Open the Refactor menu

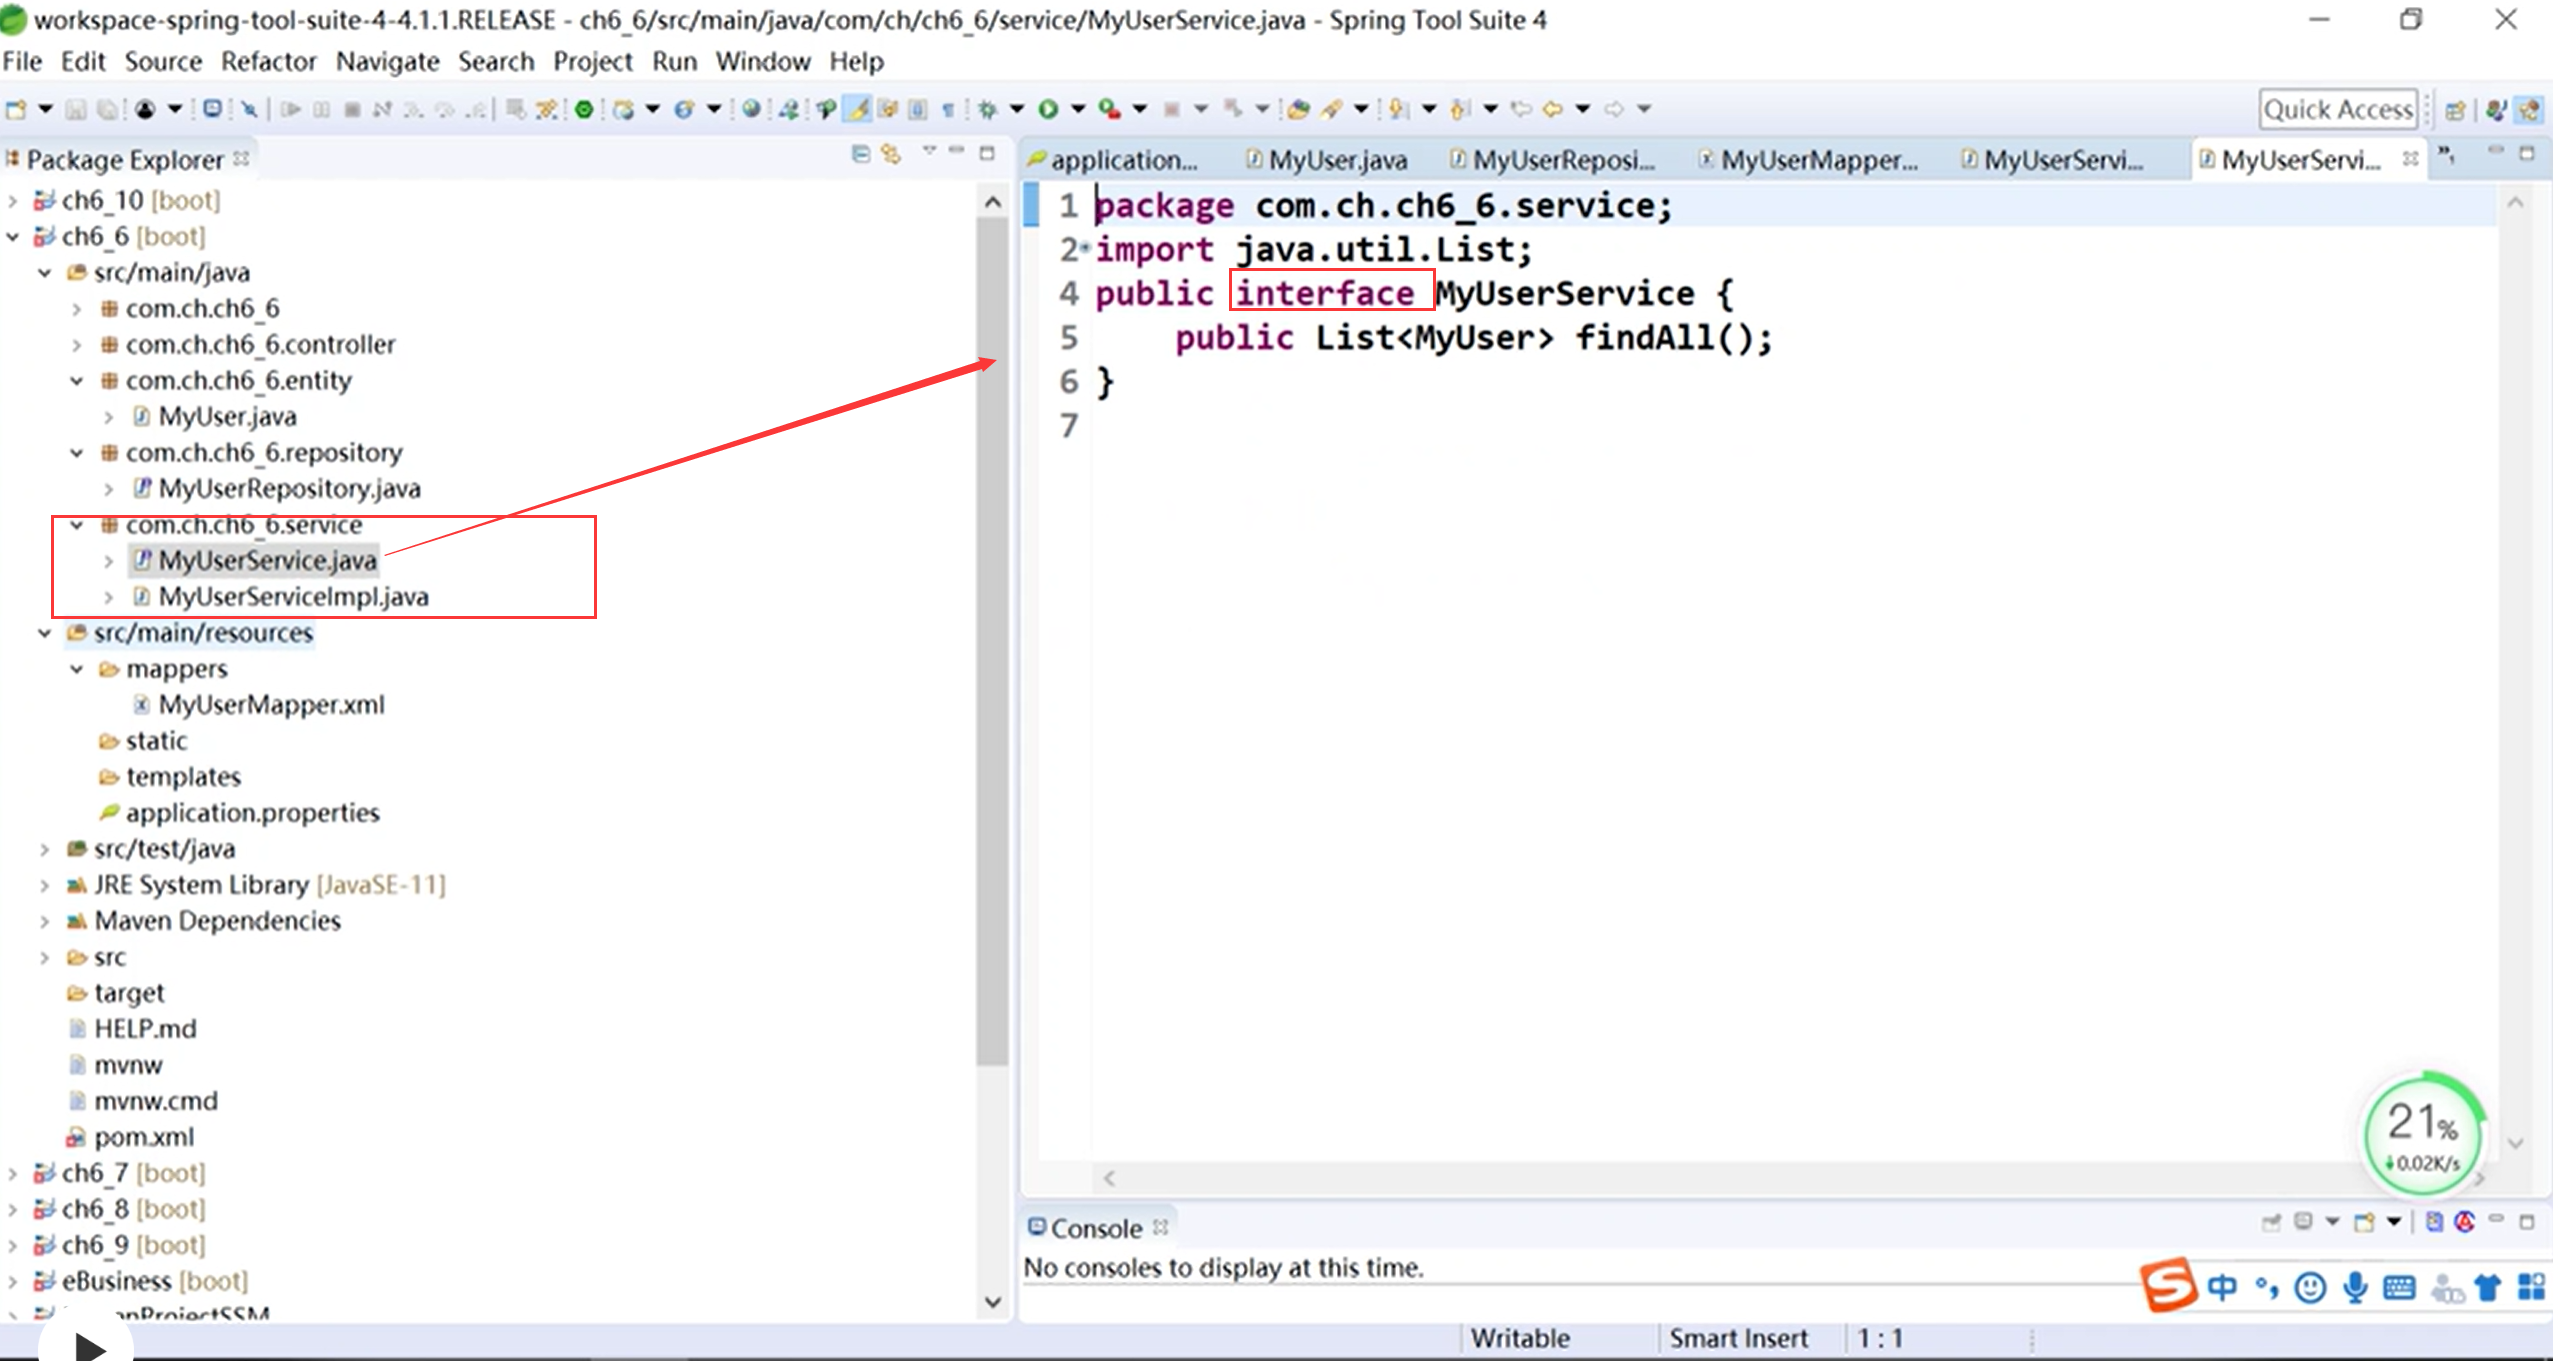pos(268,62)
